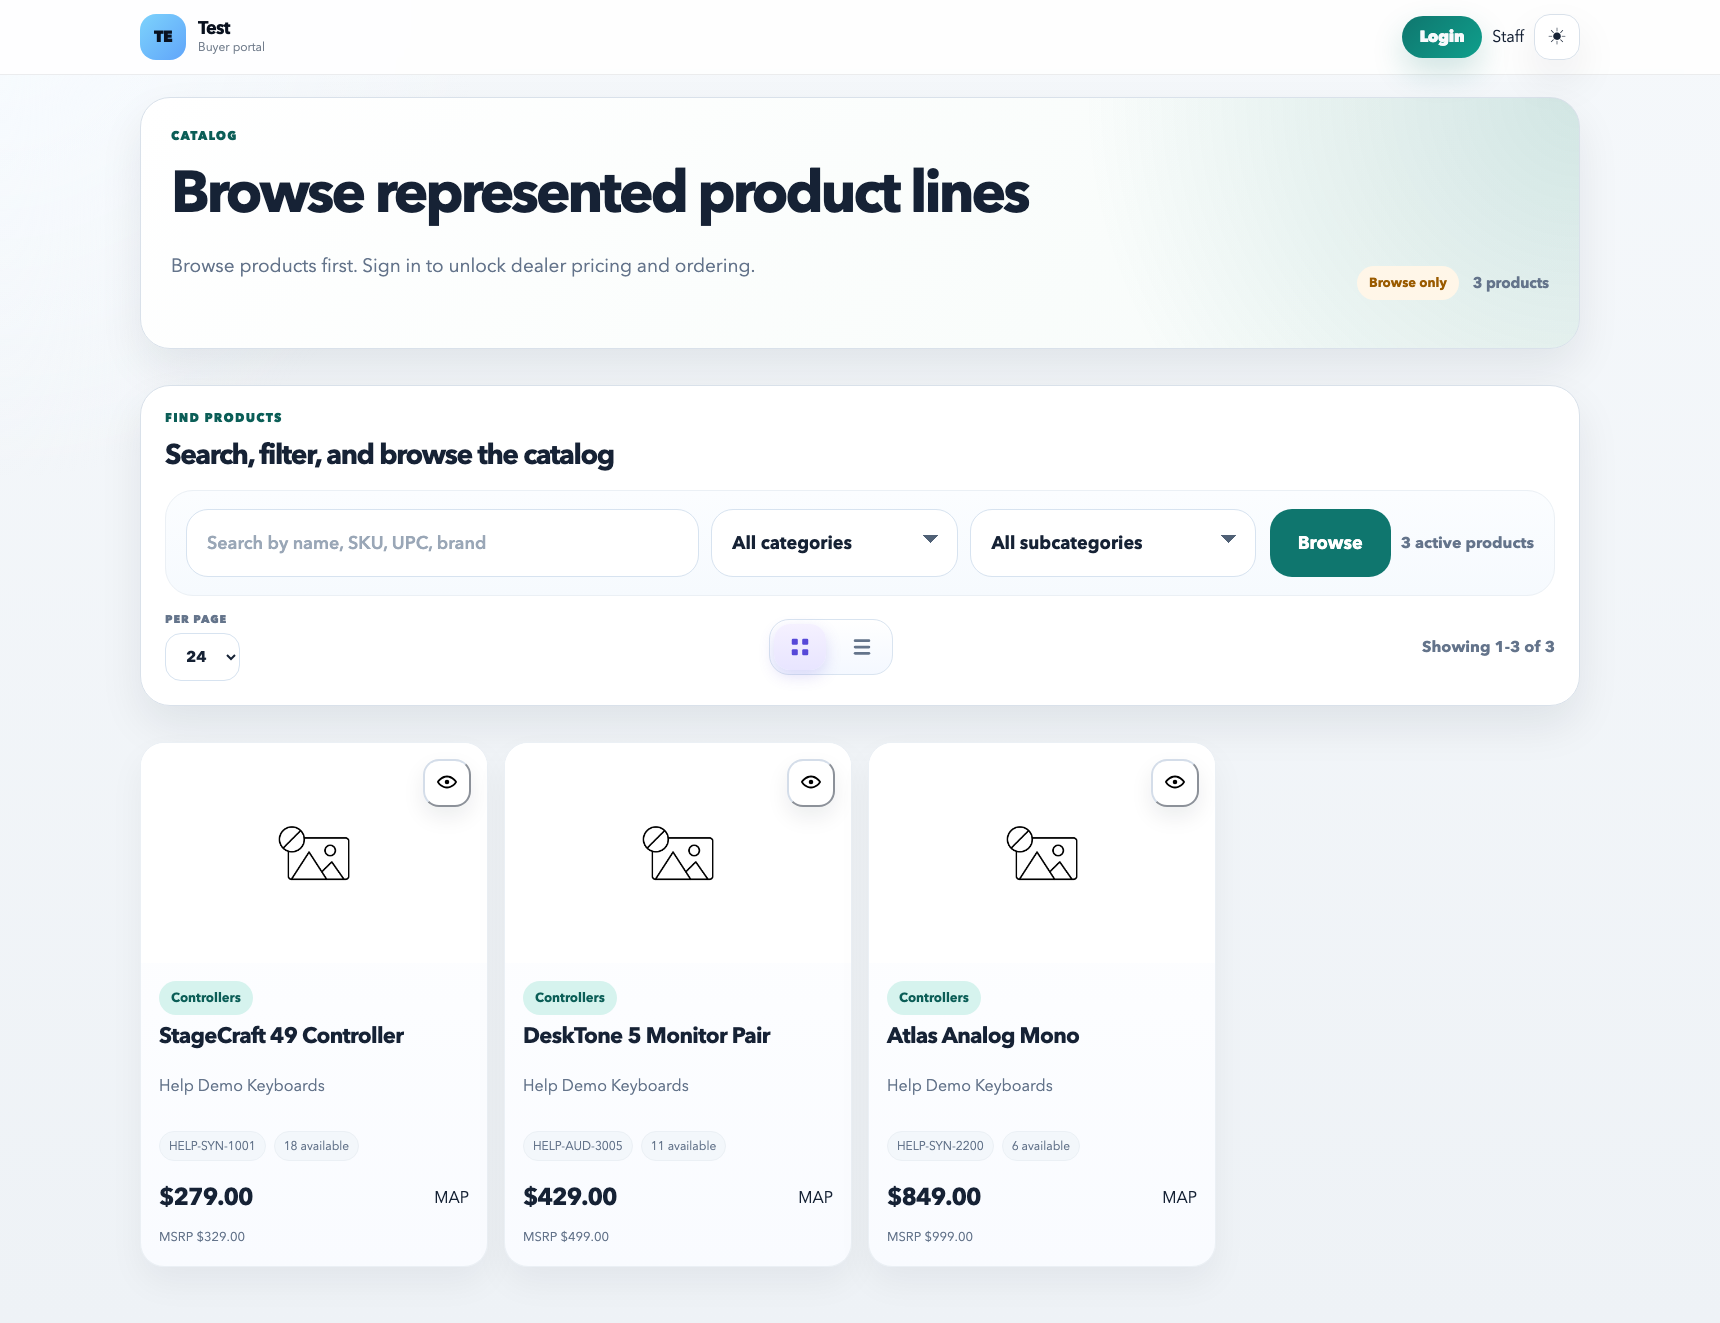Viewport: 1720px width, 1323px height.
Task: Click the $429.00 price
Action: [570, 1197]
